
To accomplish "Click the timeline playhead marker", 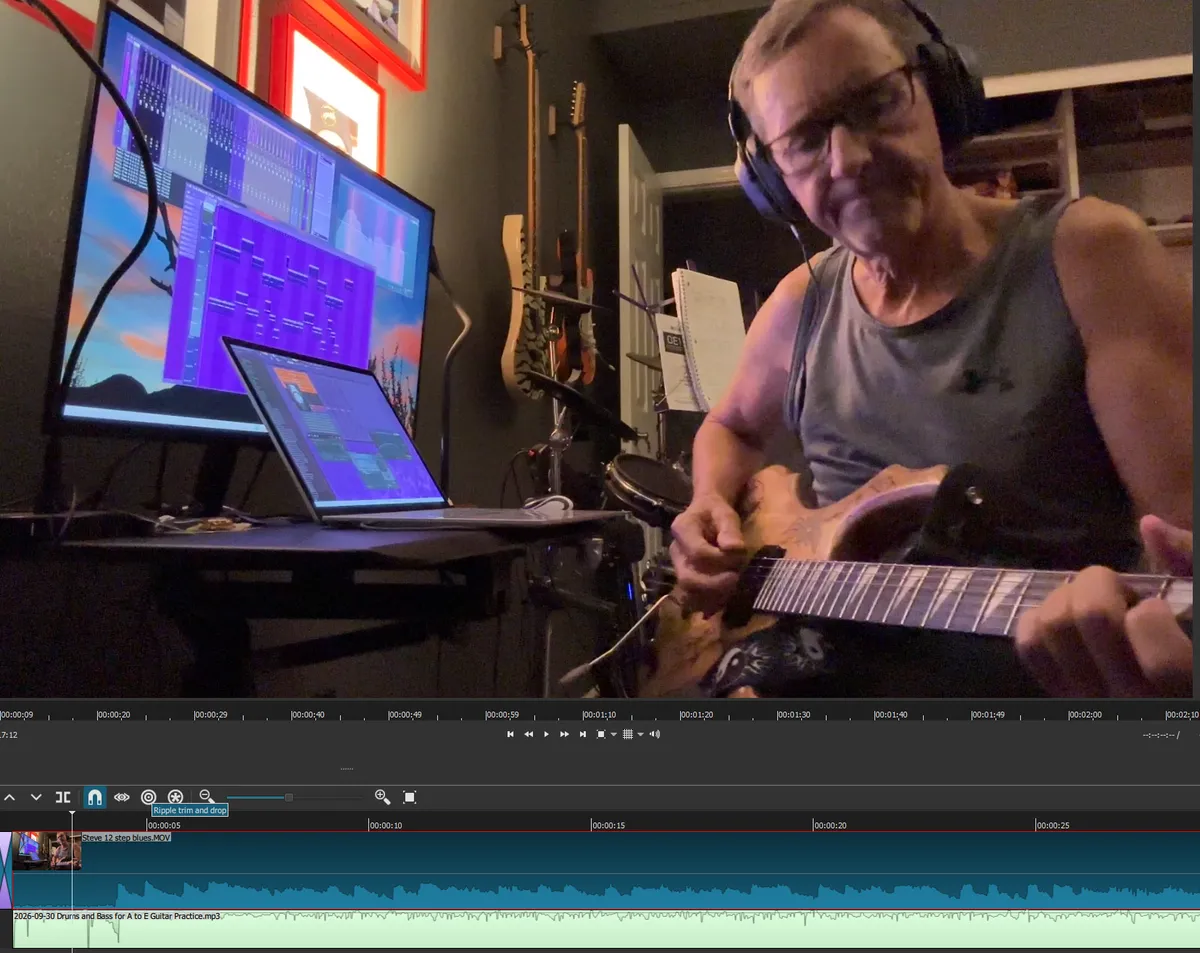I will coord(72,815).
